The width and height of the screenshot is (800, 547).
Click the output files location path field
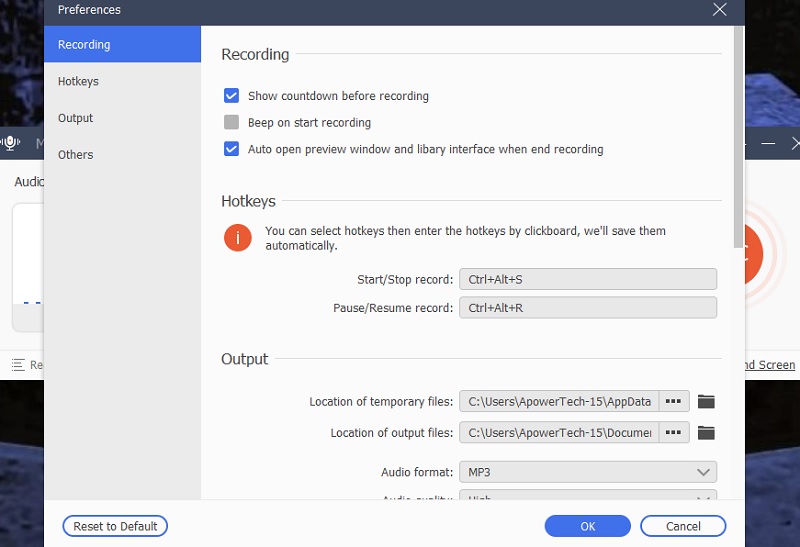pos(559,433)
